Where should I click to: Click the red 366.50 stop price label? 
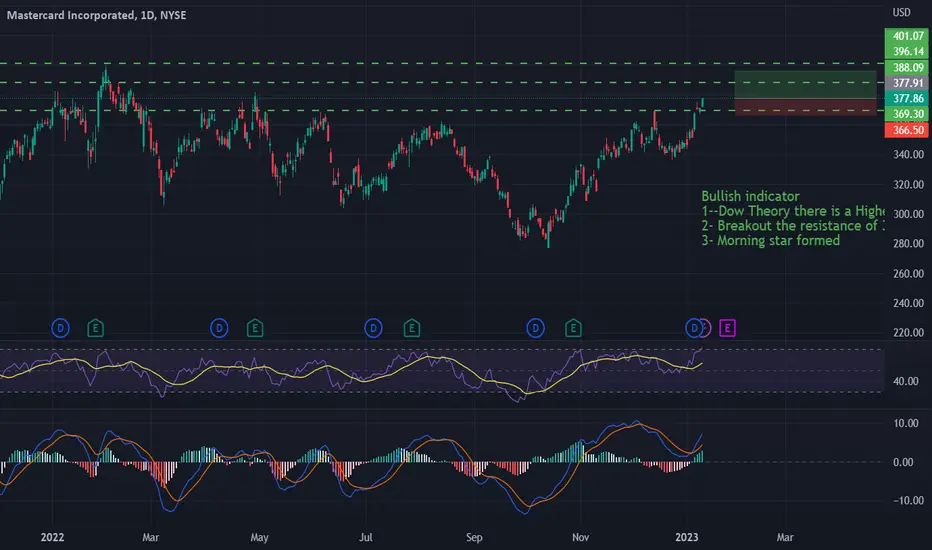click(x=907, y=130)
